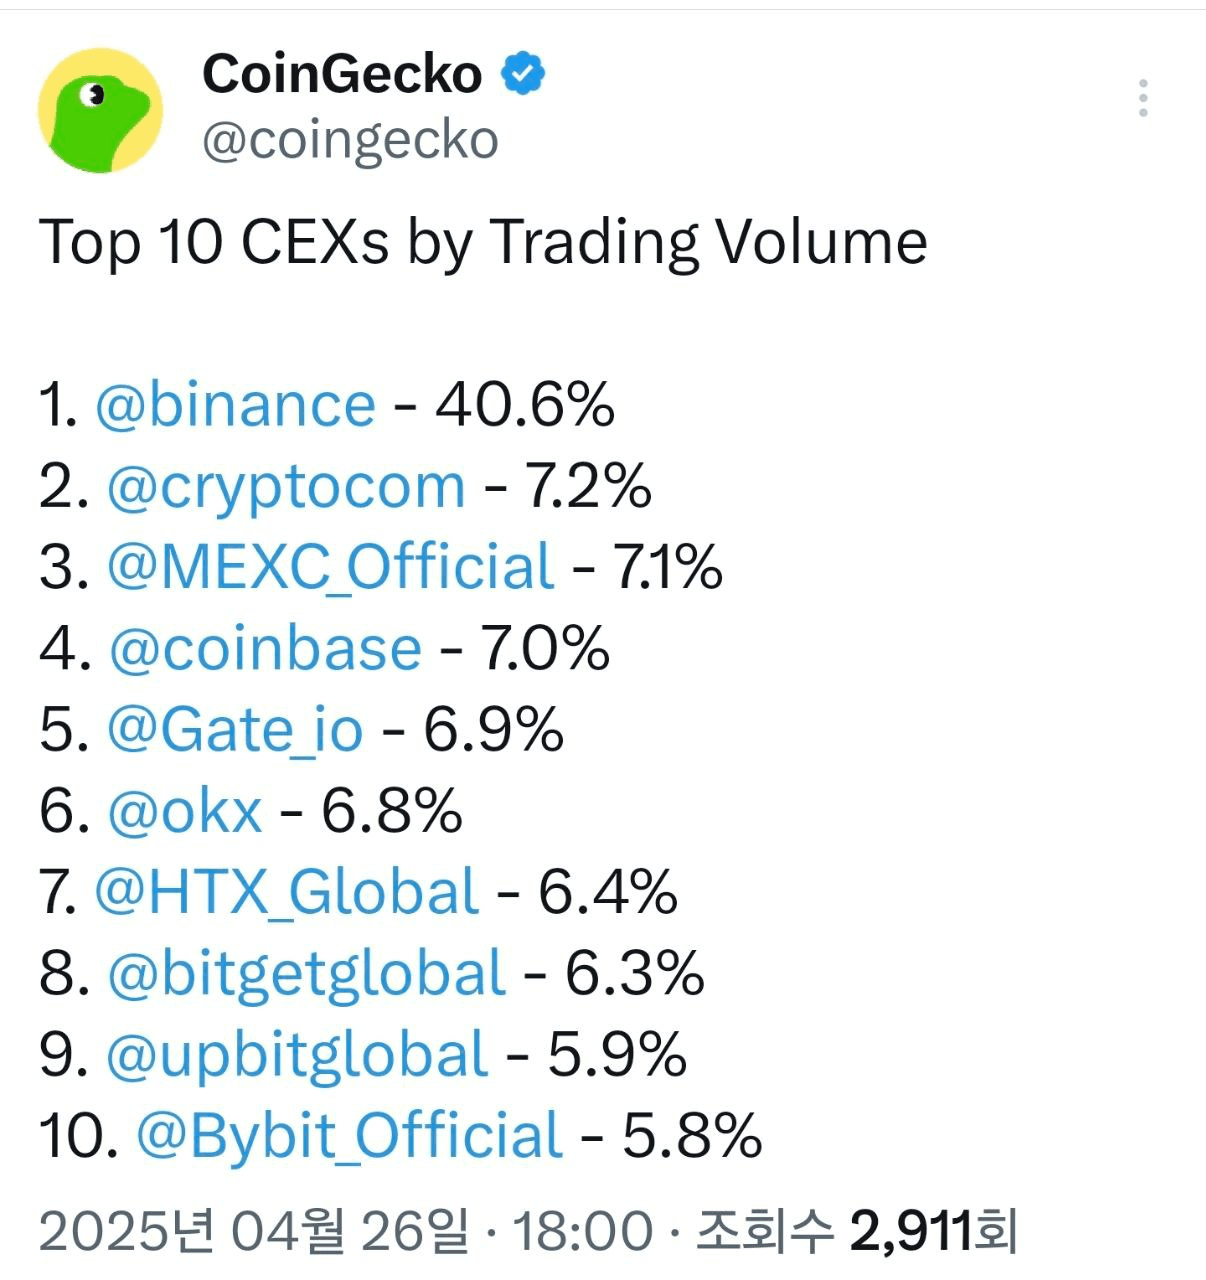Open the @upbitglobal mention
Image resolution: width=1206 pixels, height=1280 pixels.
tap(297, 1055)
